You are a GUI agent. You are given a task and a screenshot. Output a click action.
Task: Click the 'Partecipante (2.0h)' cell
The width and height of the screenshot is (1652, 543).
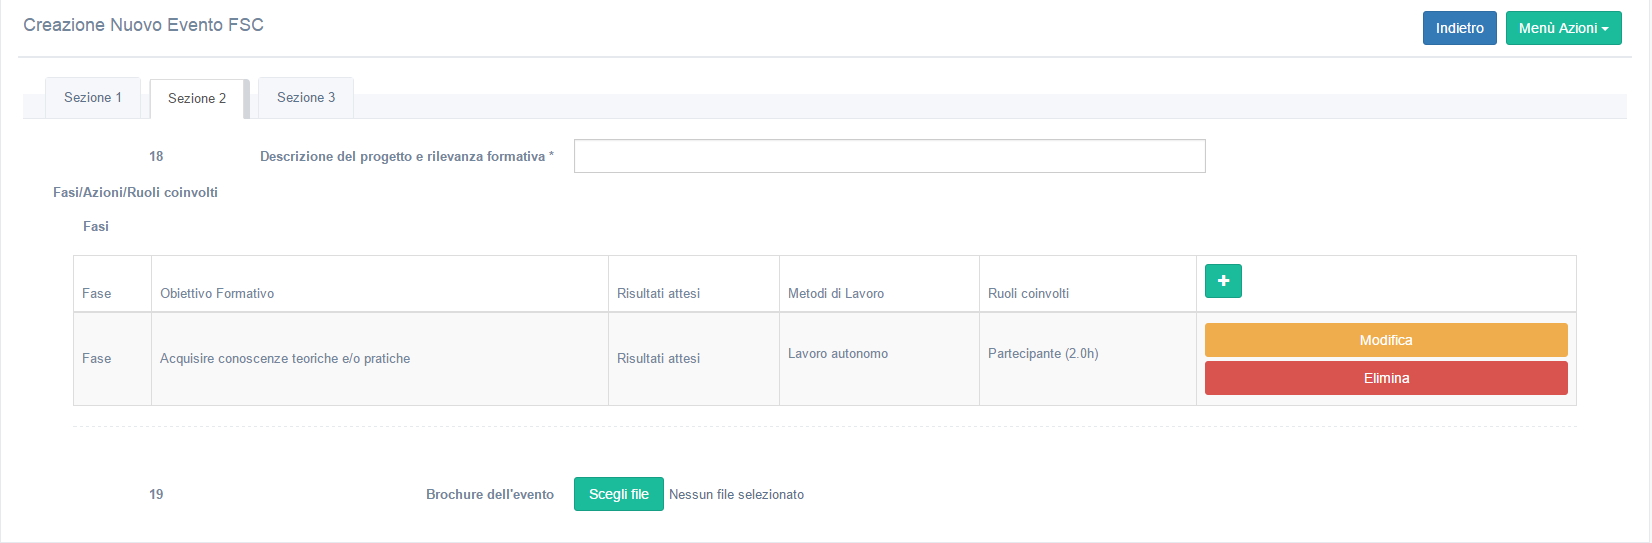[x=1043, y=353]
